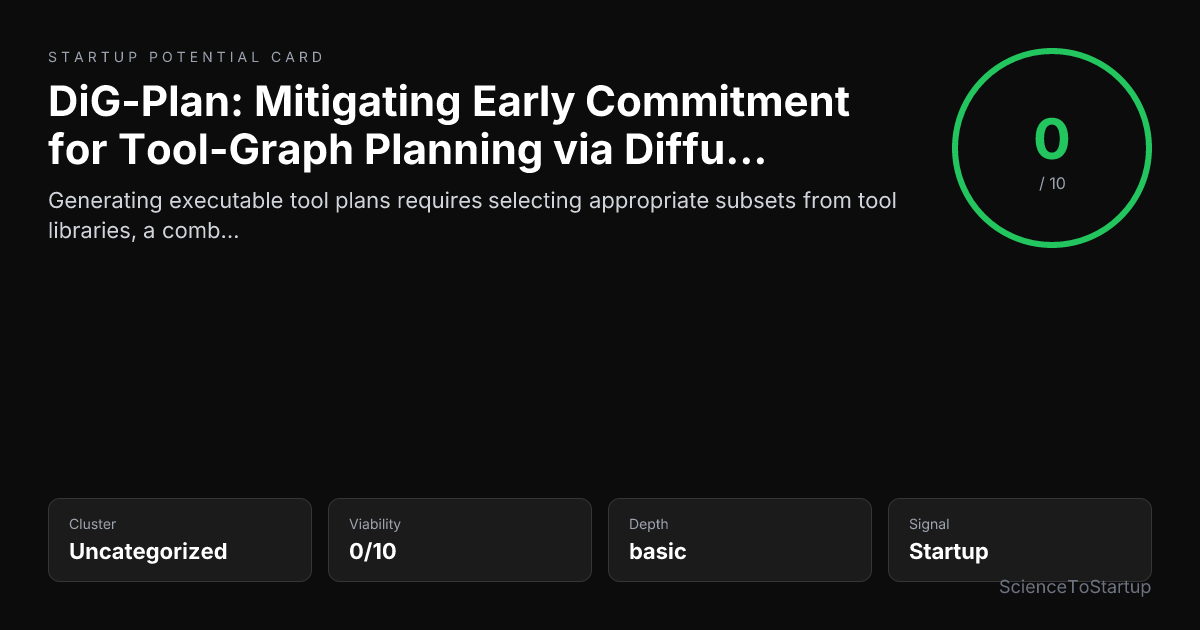Screen dimensions: 1200x630
Task: Click the ScienceToStartup watermark link
Action: pyautogui.click(x=1075, y=587)
